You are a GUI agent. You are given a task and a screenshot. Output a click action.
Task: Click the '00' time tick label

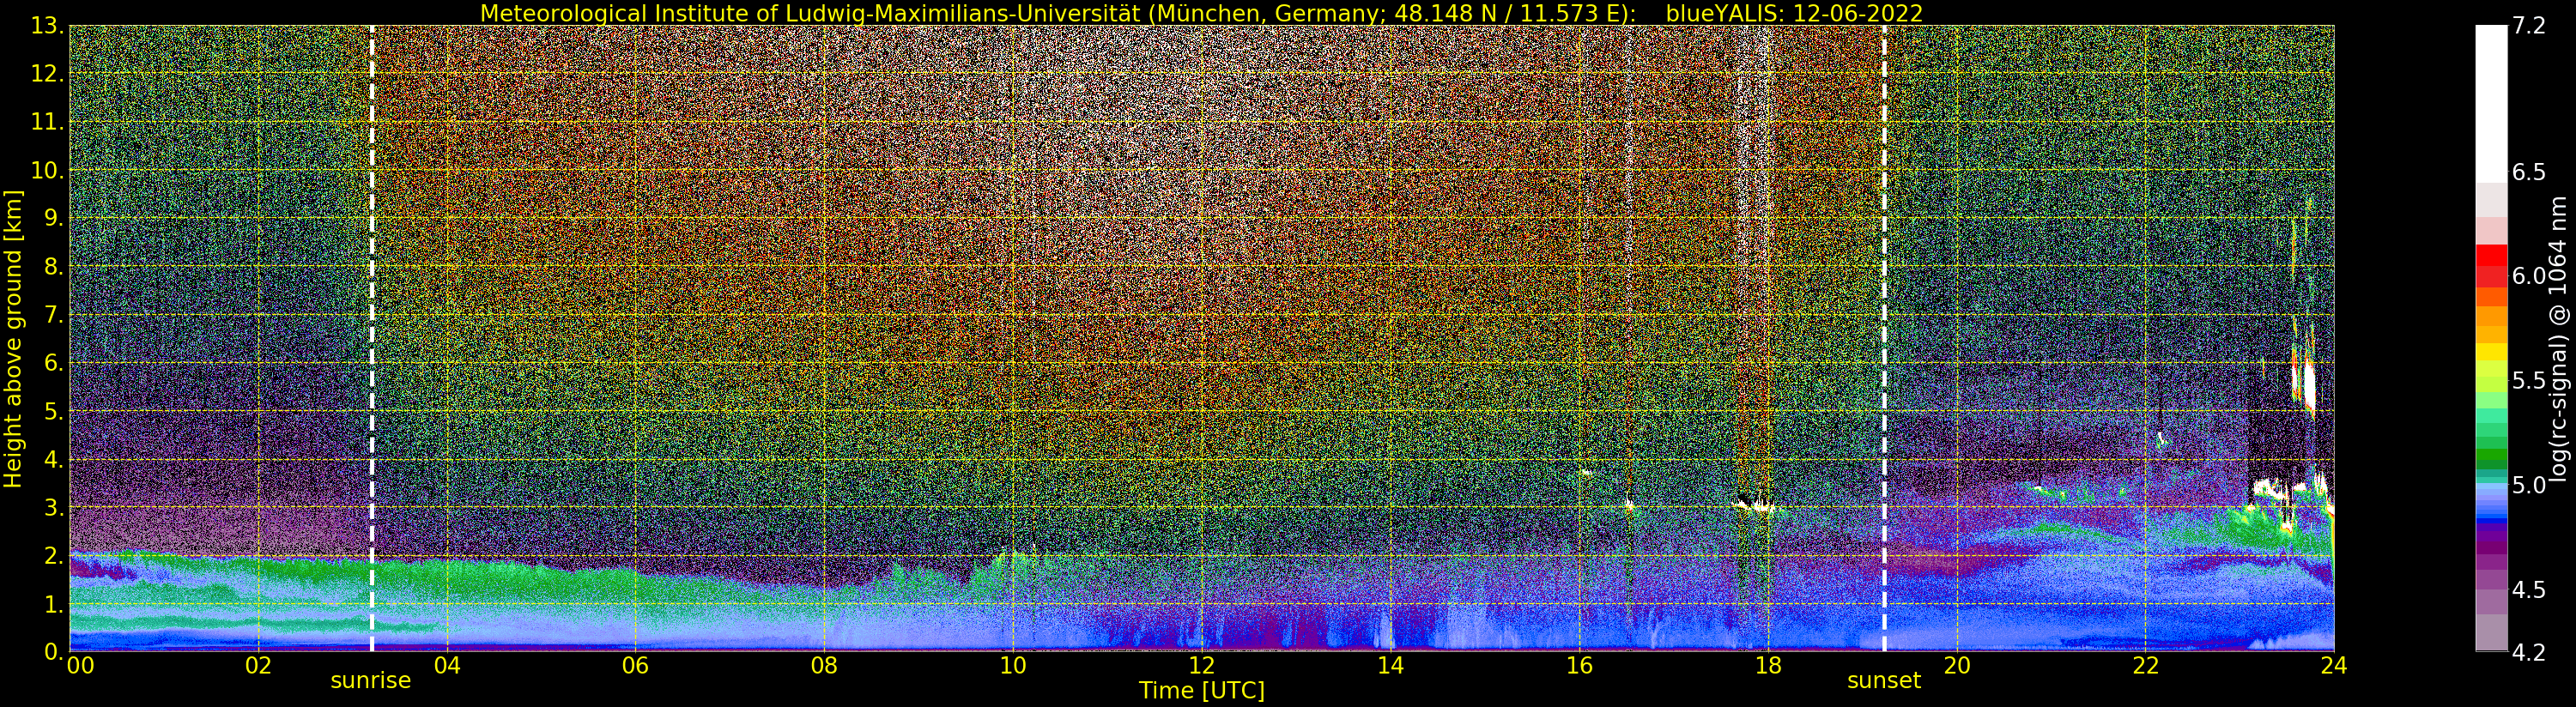80,665
